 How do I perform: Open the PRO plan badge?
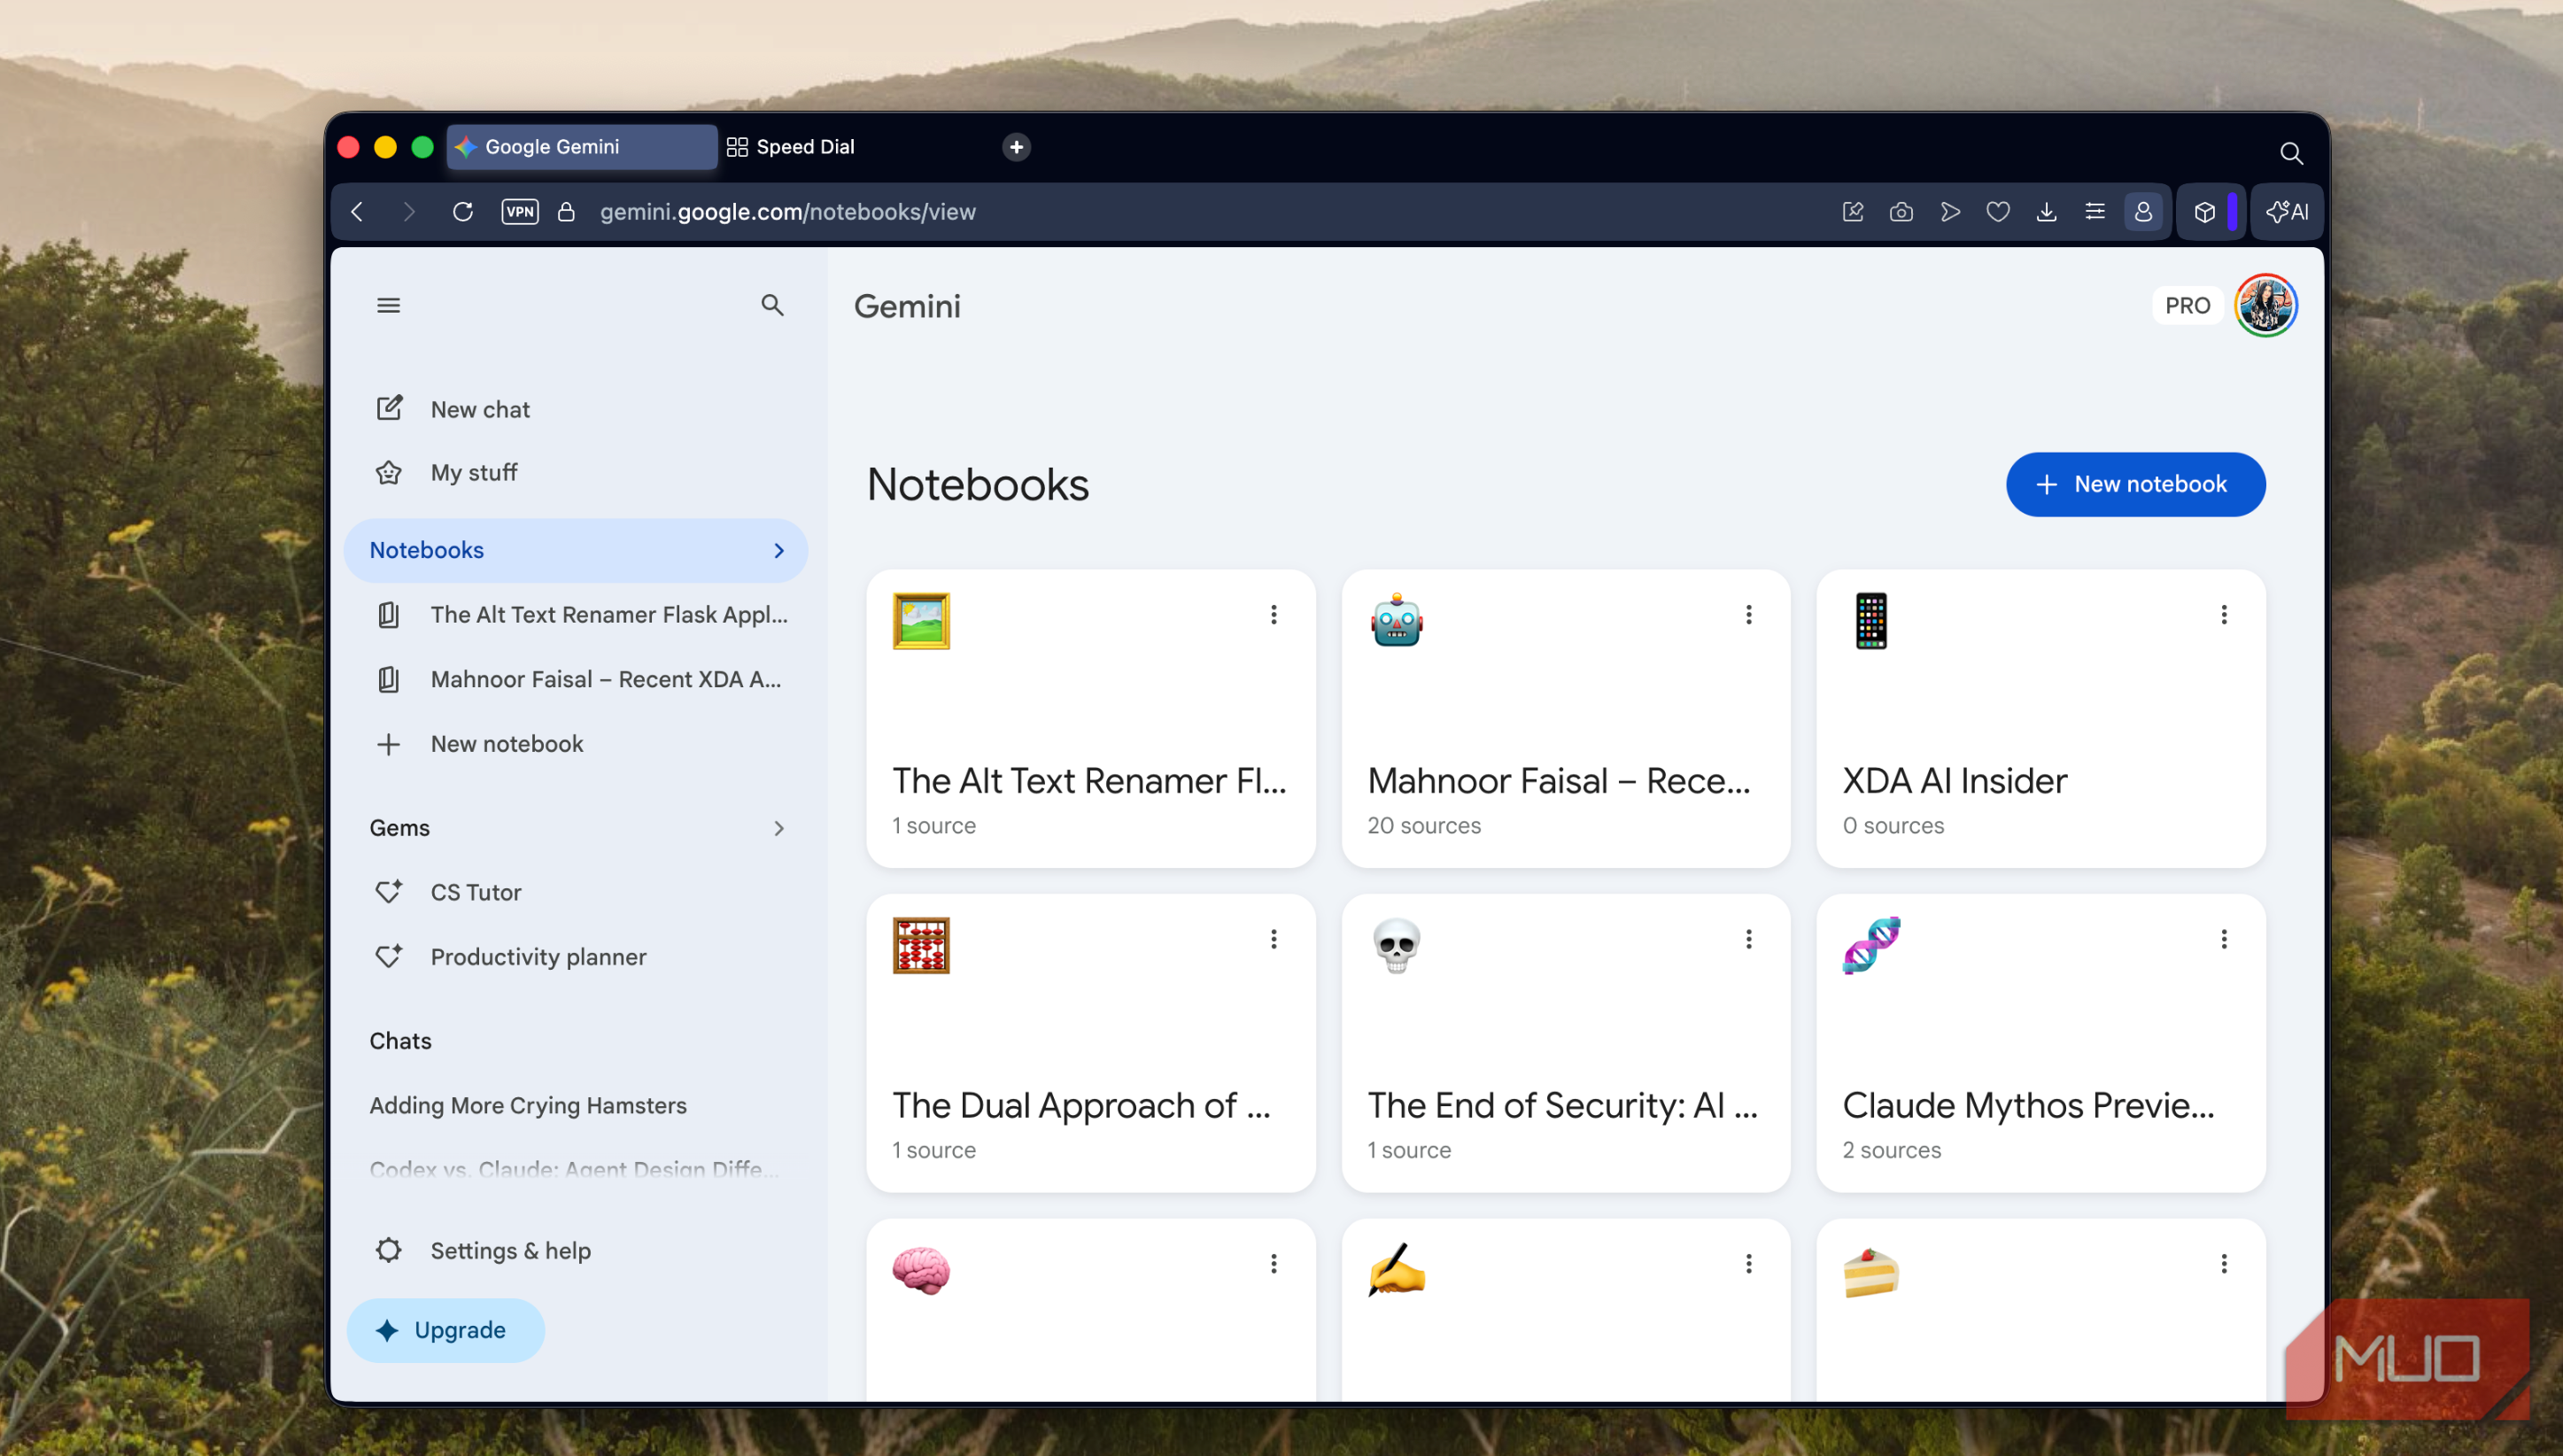(2187, 305)
